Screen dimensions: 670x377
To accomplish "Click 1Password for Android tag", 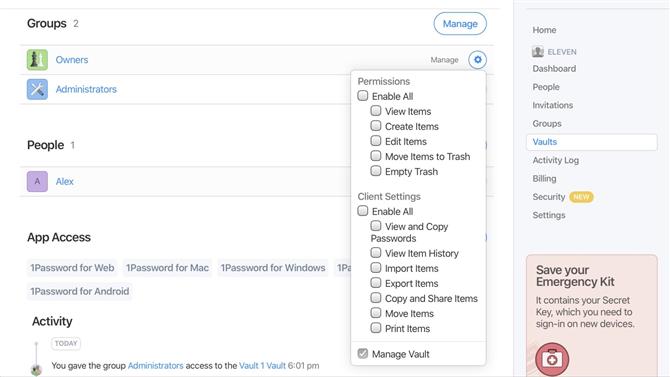I will pyautogui.click(x=79, y=292).
